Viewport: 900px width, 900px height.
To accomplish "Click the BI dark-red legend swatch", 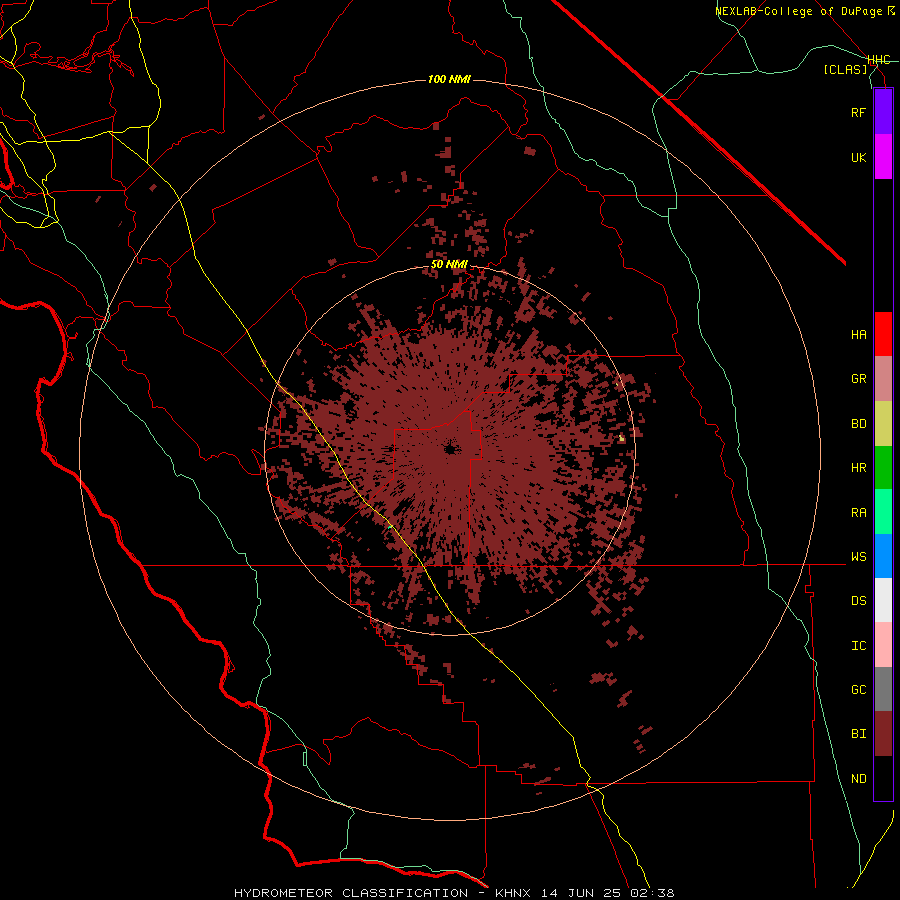I will point(883,734).
